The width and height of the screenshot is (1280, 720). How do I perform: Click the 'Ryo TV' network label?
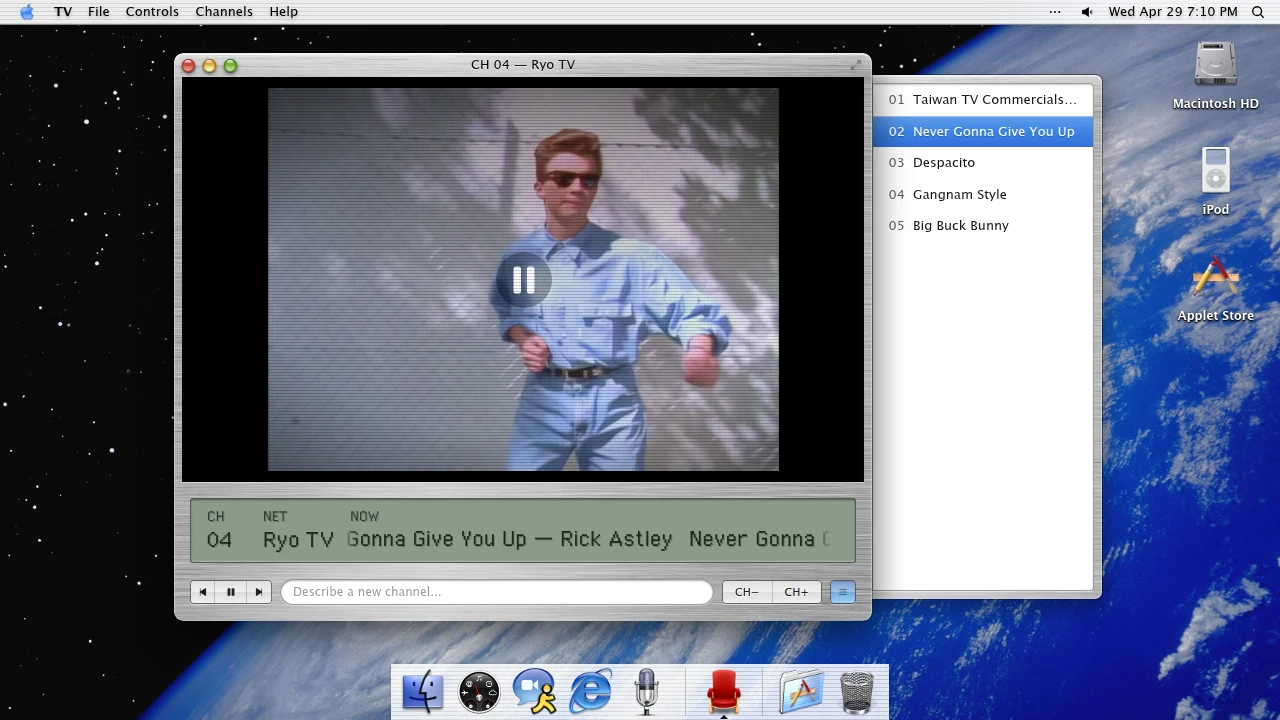coord(298,540)
